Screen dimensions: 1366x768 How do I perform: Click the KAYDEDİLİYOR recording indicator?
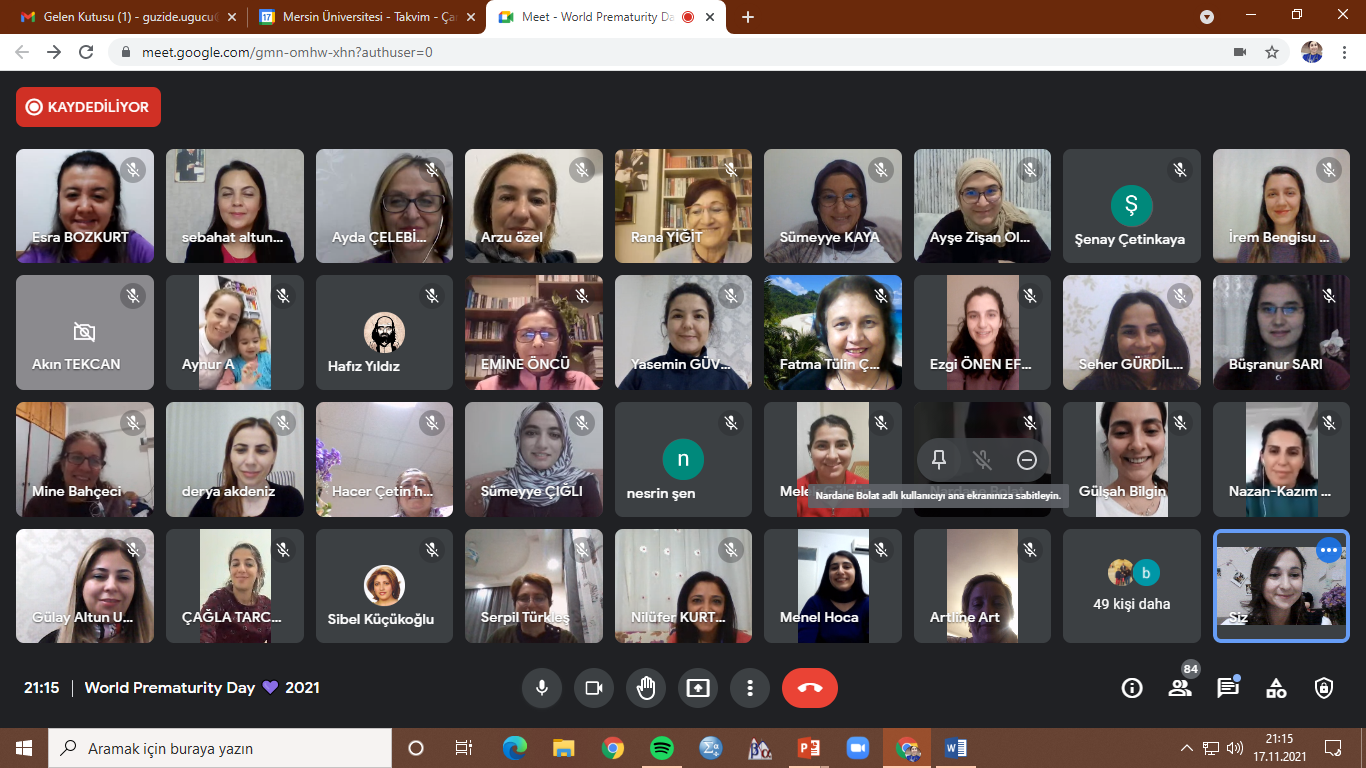click(x=88, y=107)
